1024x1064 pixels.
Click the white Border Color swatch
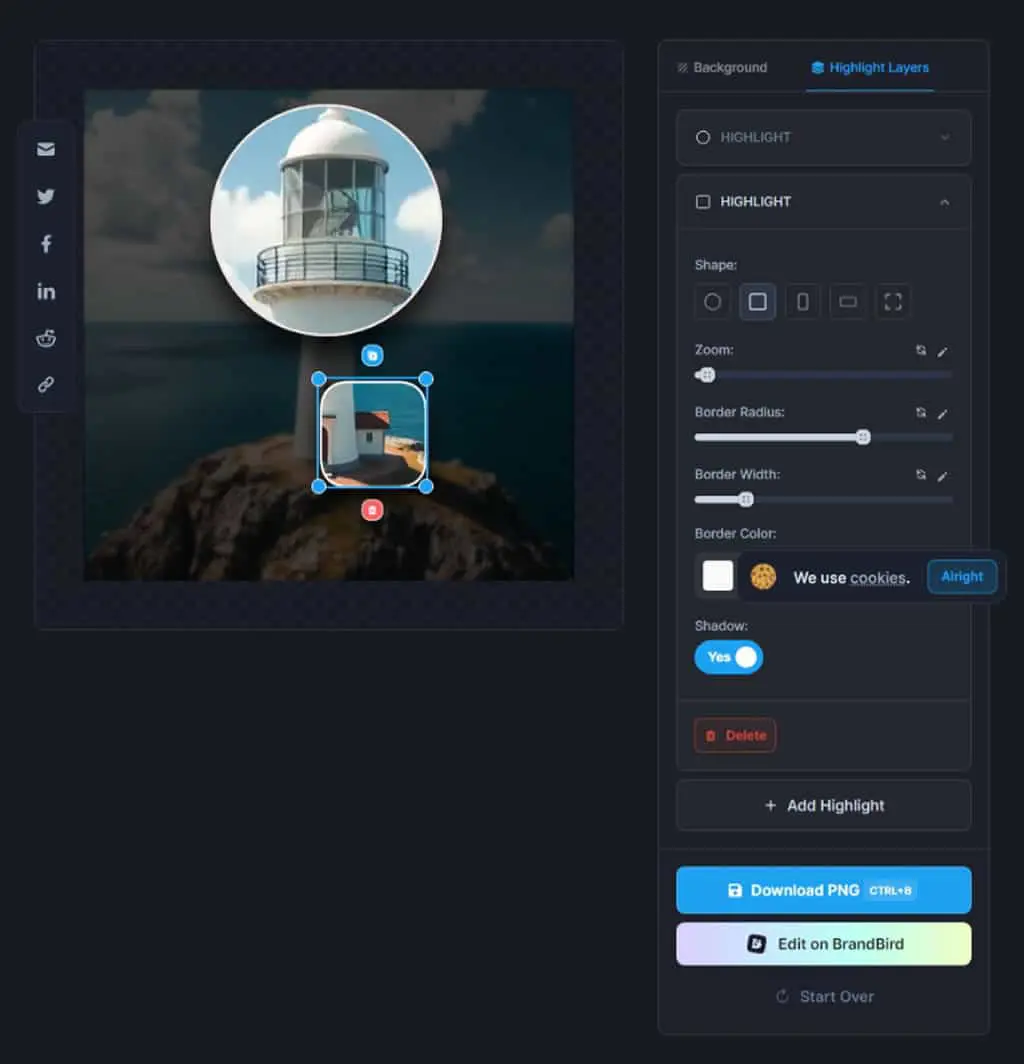(x=718, y=575)
